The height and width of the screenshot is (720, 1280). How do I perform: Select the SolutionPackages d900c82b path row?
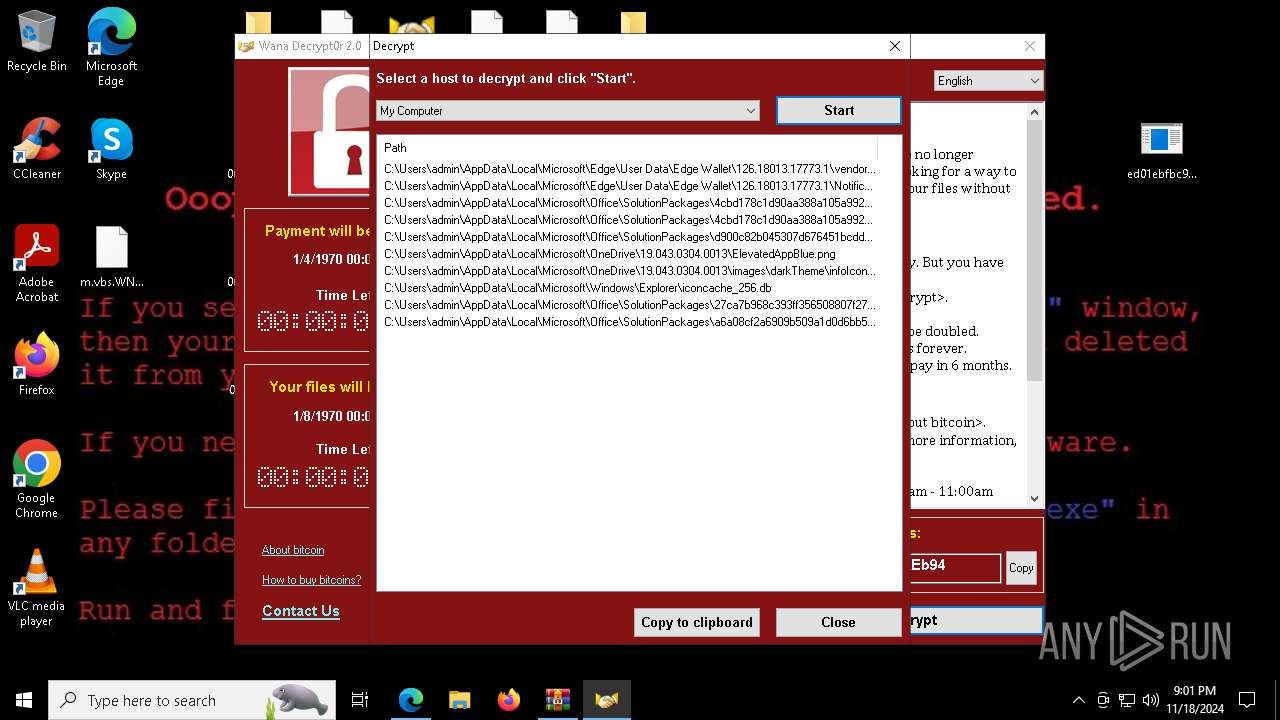(x=630, y=237)
